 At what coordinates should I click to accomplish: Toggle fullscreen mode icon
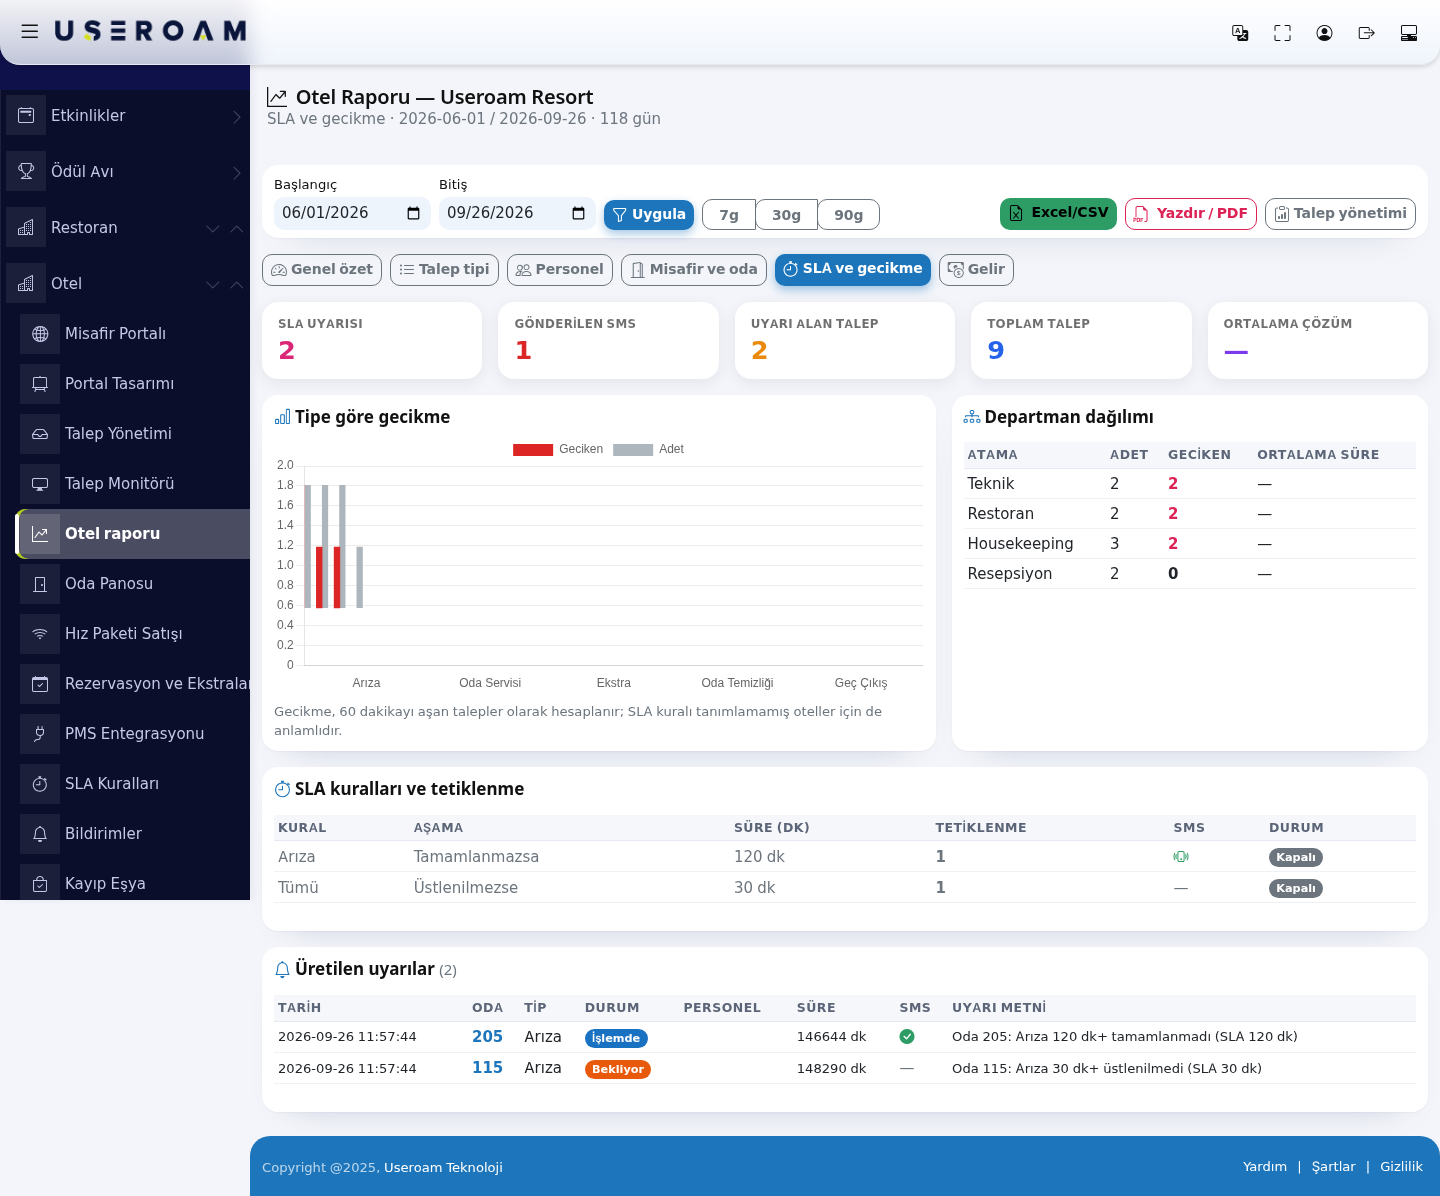tap(1282, 33)
